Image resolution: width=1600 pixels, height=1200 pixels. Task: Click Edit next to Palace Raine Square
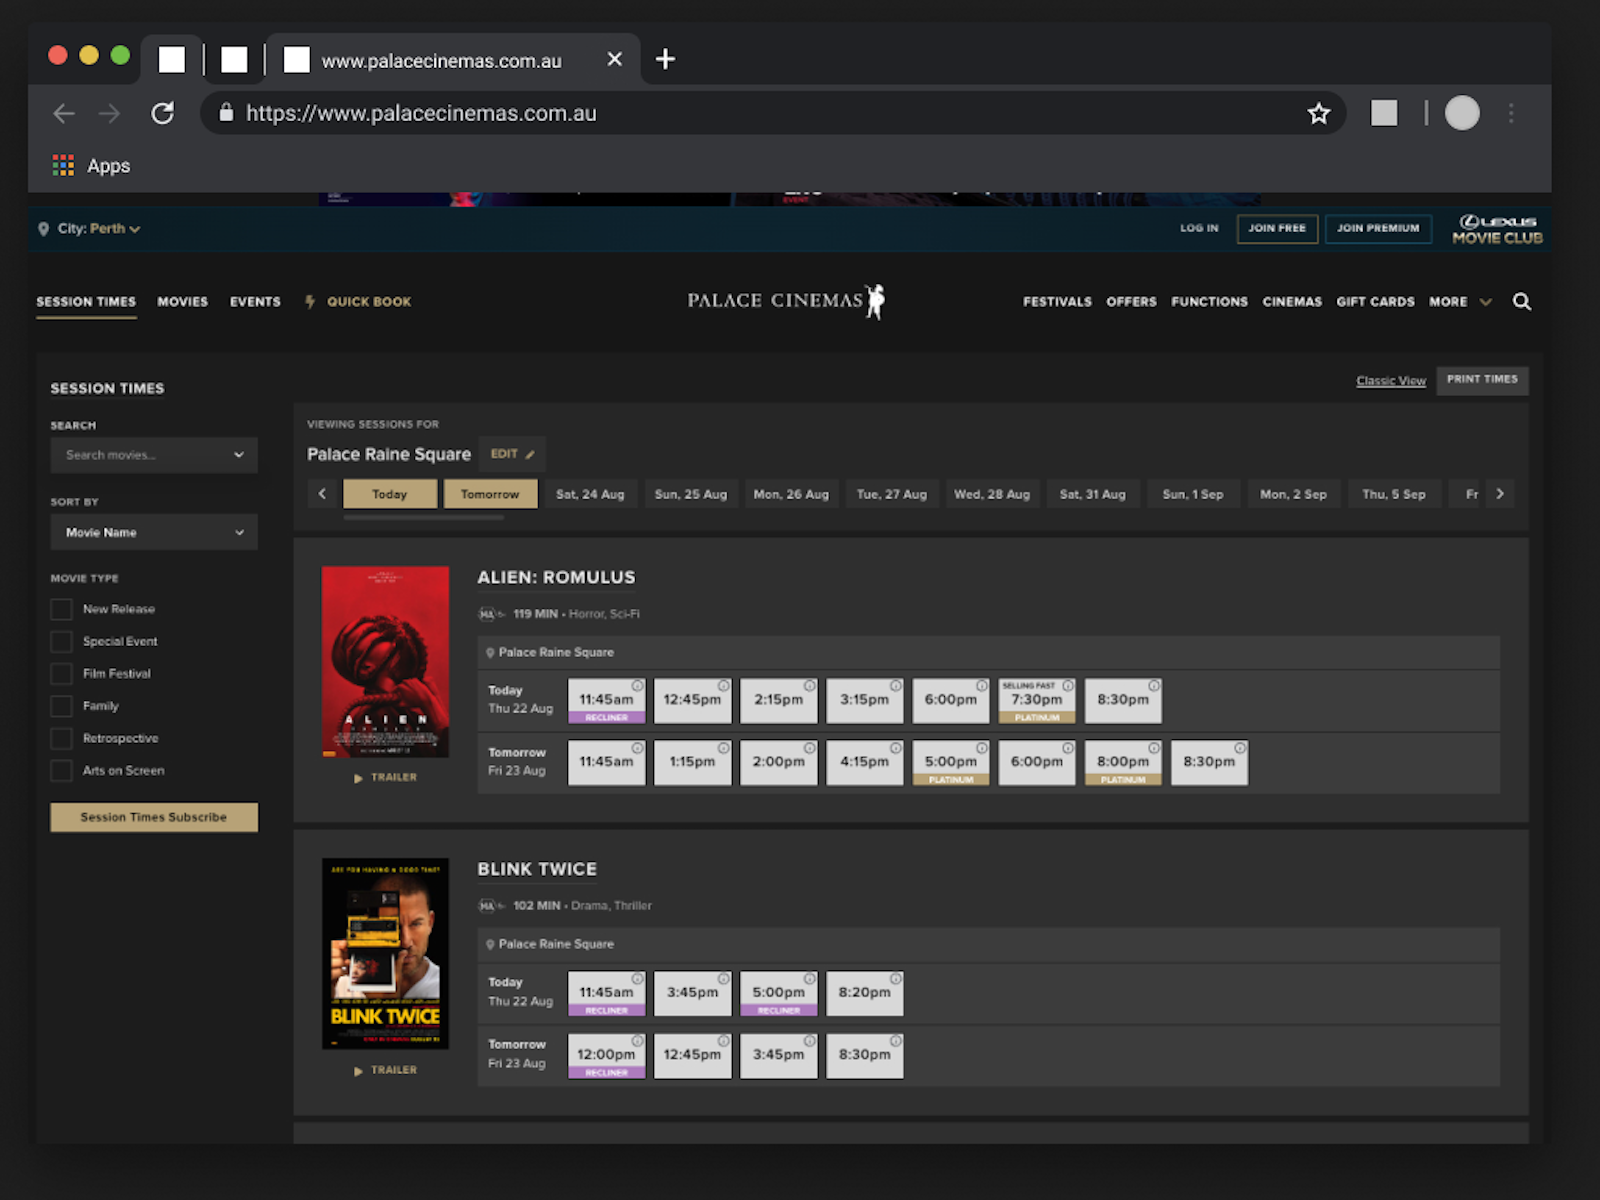[x=512, y=454]
